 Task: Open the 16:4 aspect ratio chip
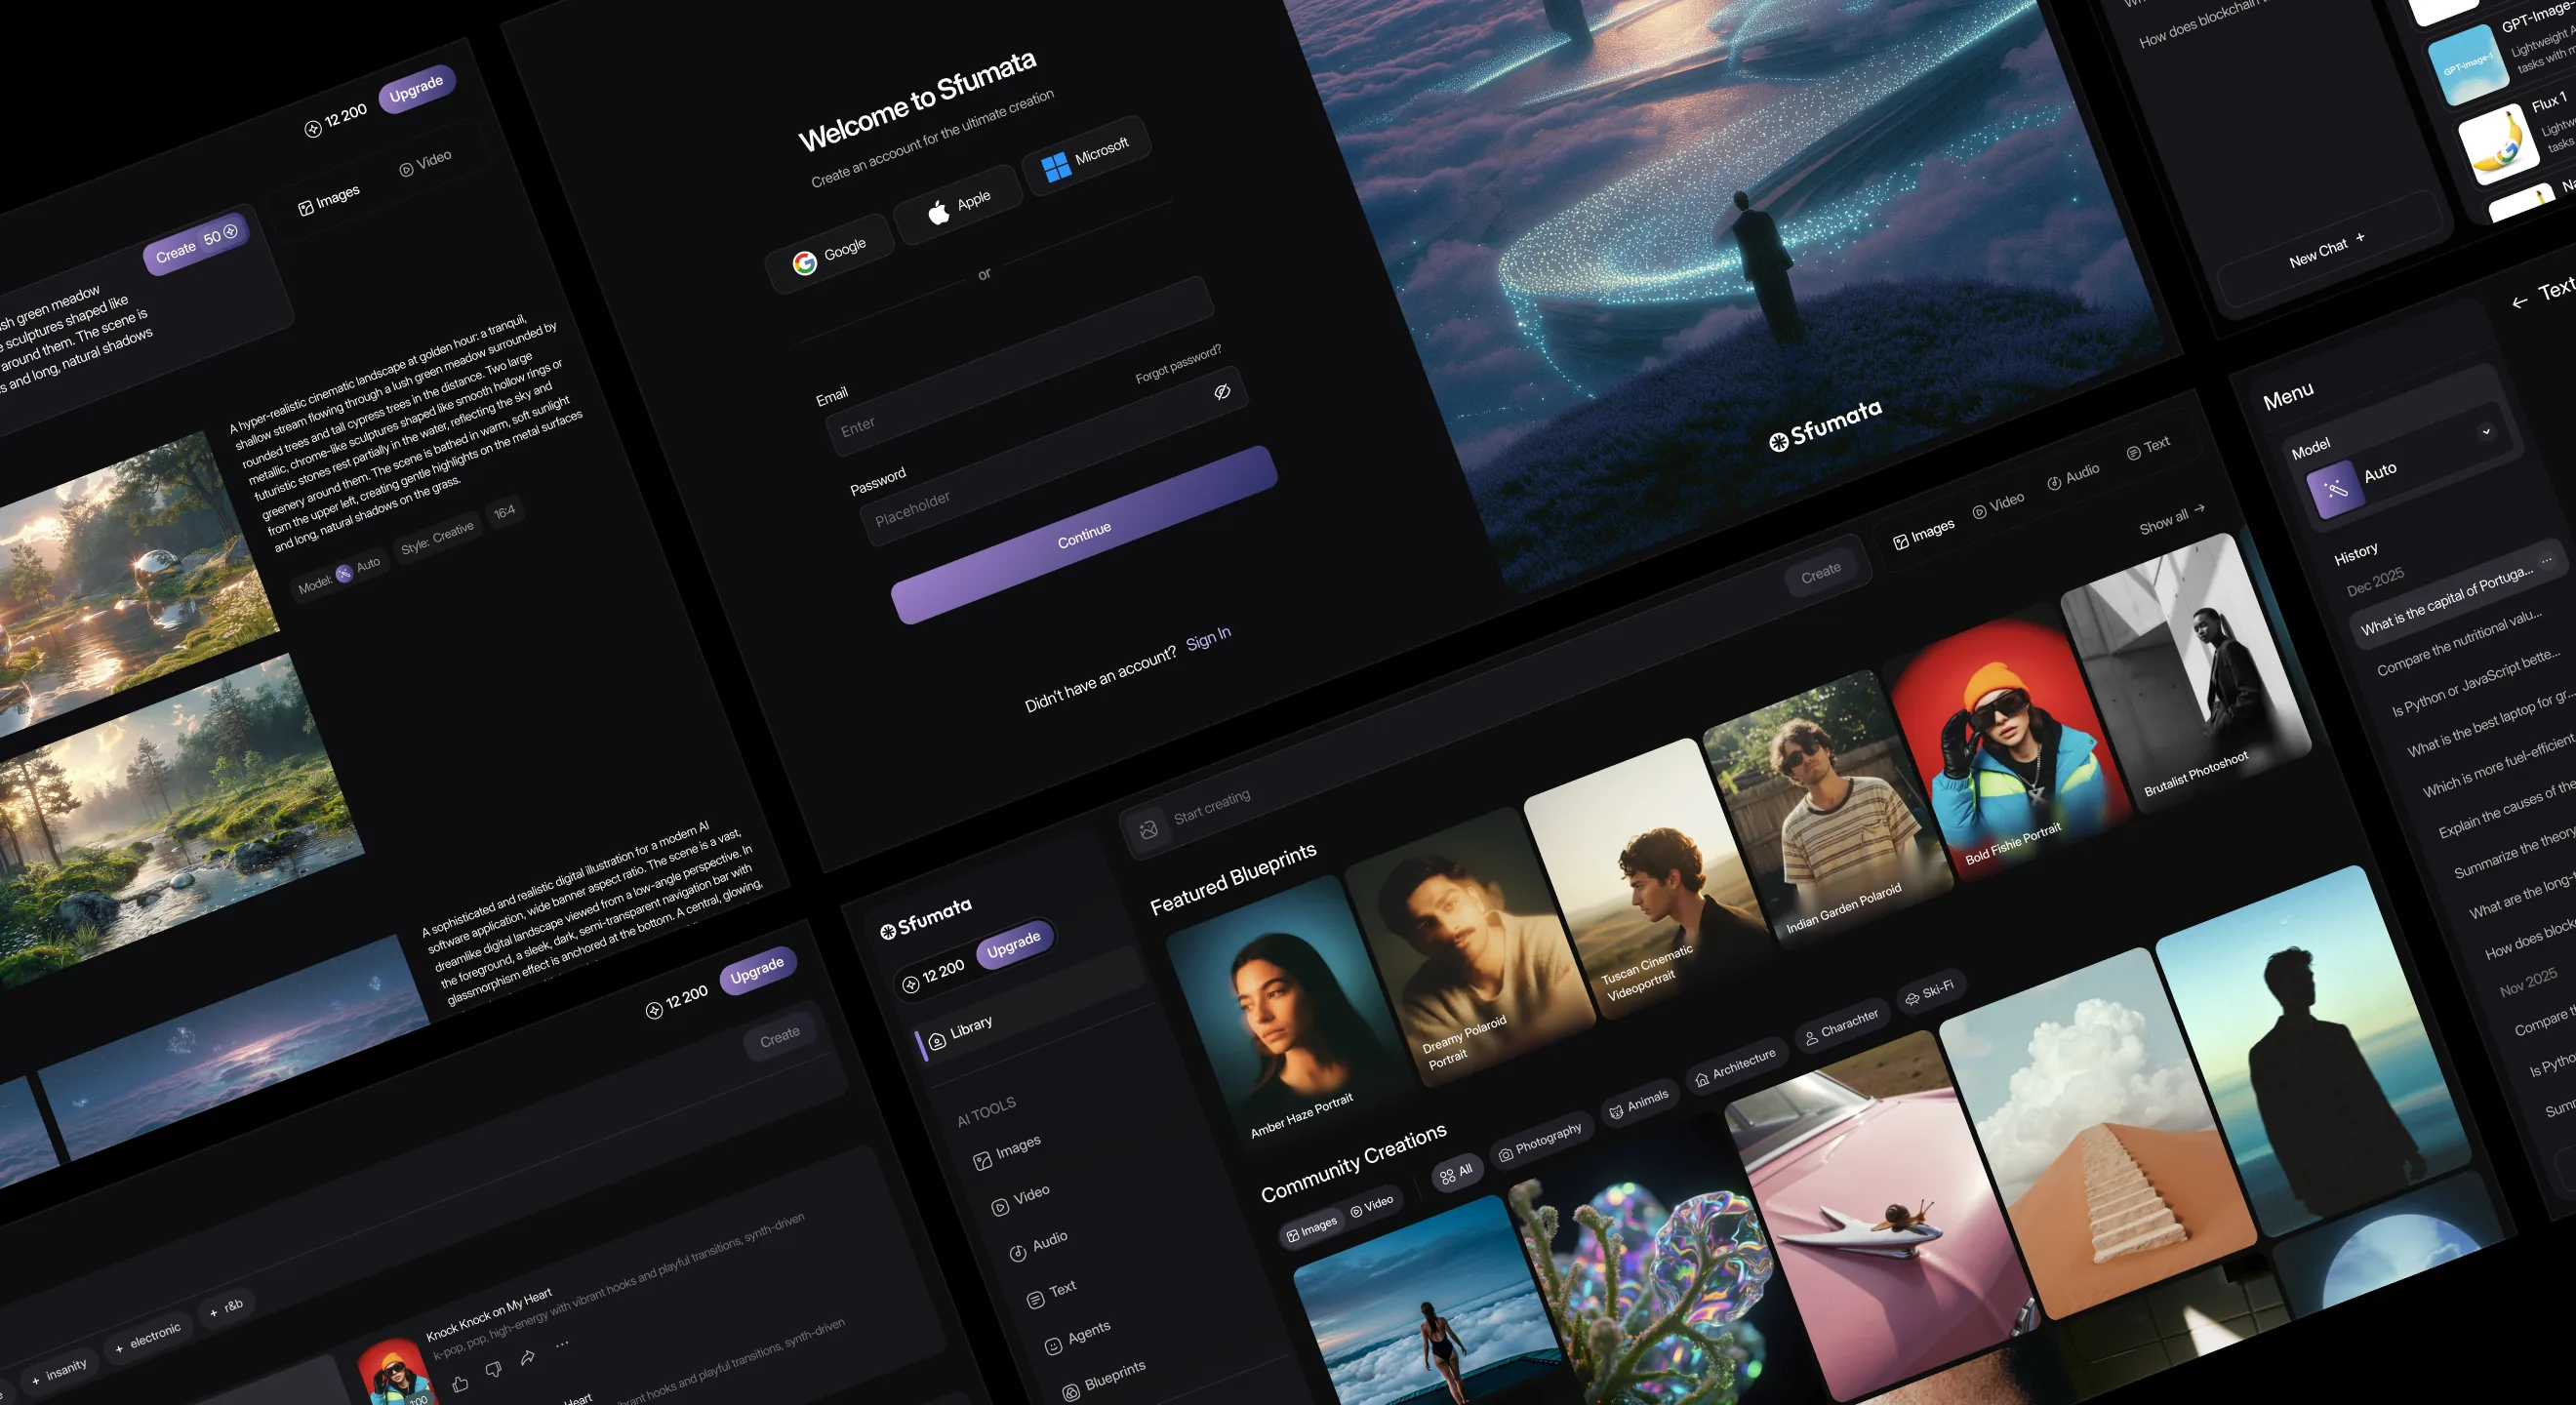coord(505,512)
